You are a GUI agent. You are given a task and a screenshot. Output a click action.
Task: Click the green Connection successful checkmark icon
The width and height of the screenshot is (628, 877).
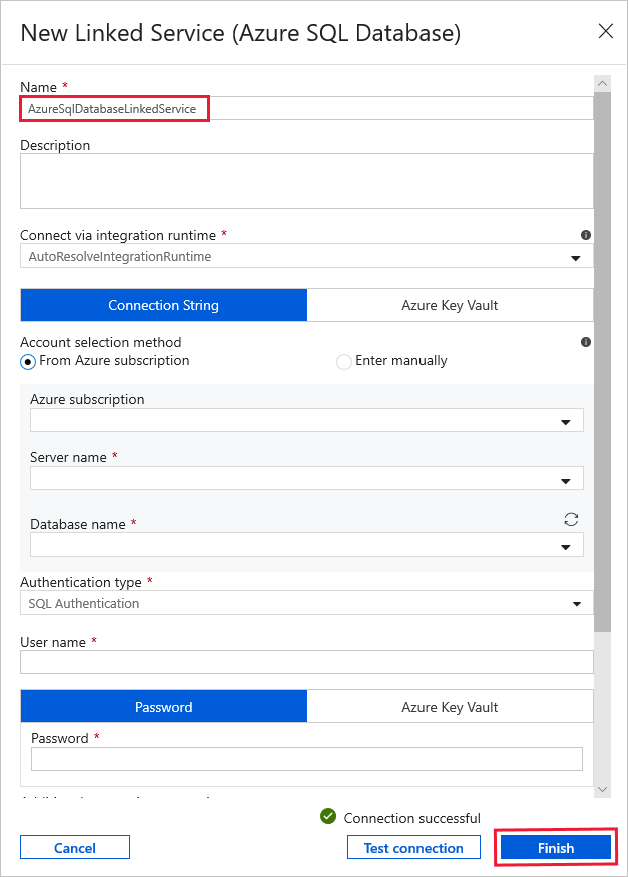click(328, 817)
